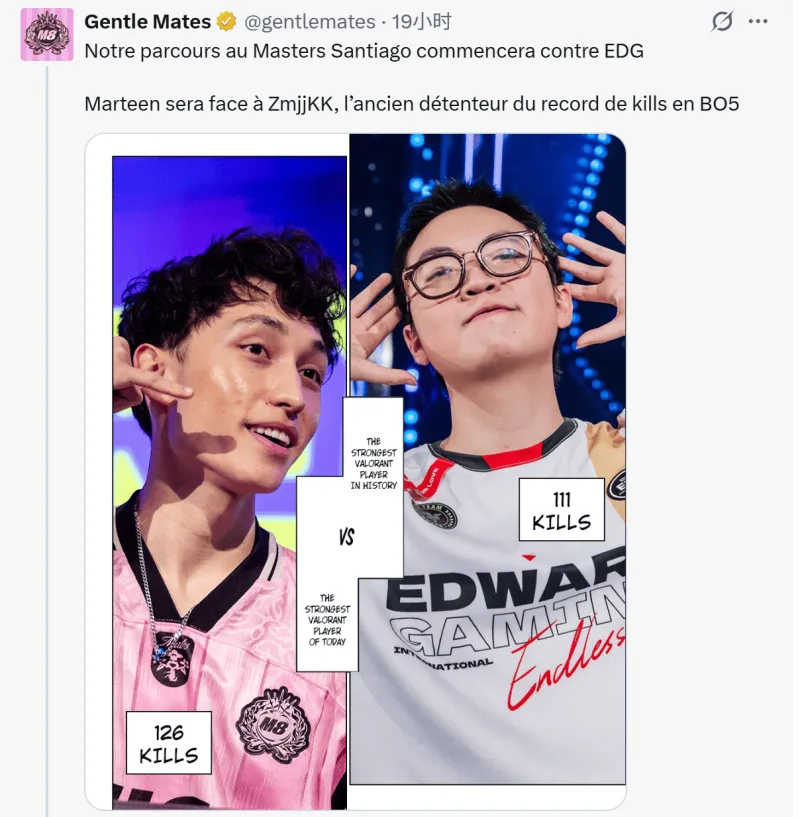
Task: Open the right photo with EDG jersey
Action: coord(487,459)
